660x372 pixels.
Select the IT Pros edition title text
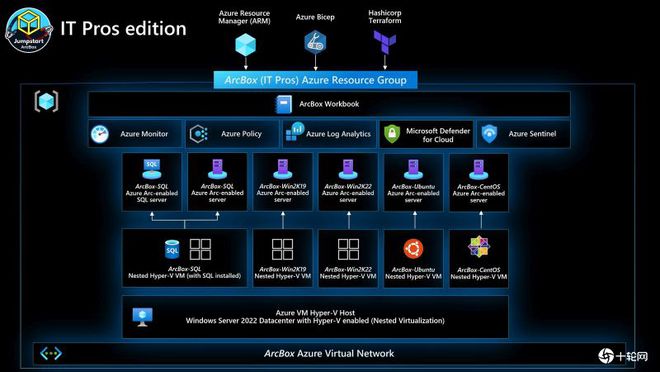tap(123, 29)
